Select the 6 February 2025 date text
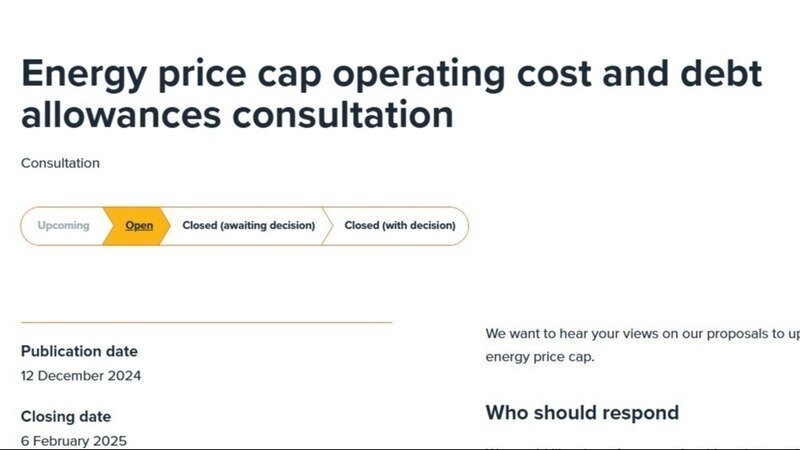Screen dimensions: 800x450 point(74,440)
